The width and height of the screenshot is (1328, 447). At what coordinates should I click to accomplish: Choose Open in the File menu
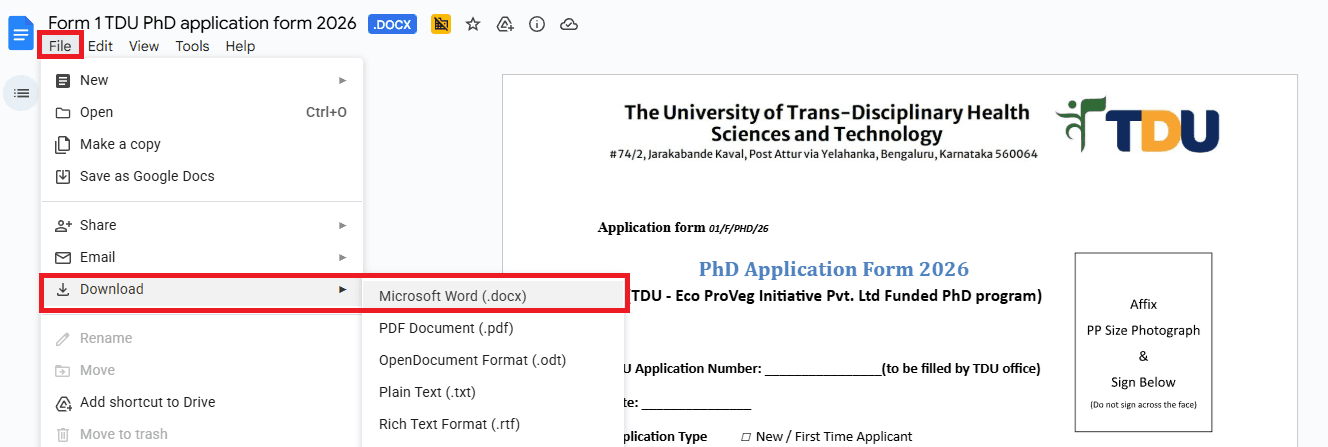202,112
